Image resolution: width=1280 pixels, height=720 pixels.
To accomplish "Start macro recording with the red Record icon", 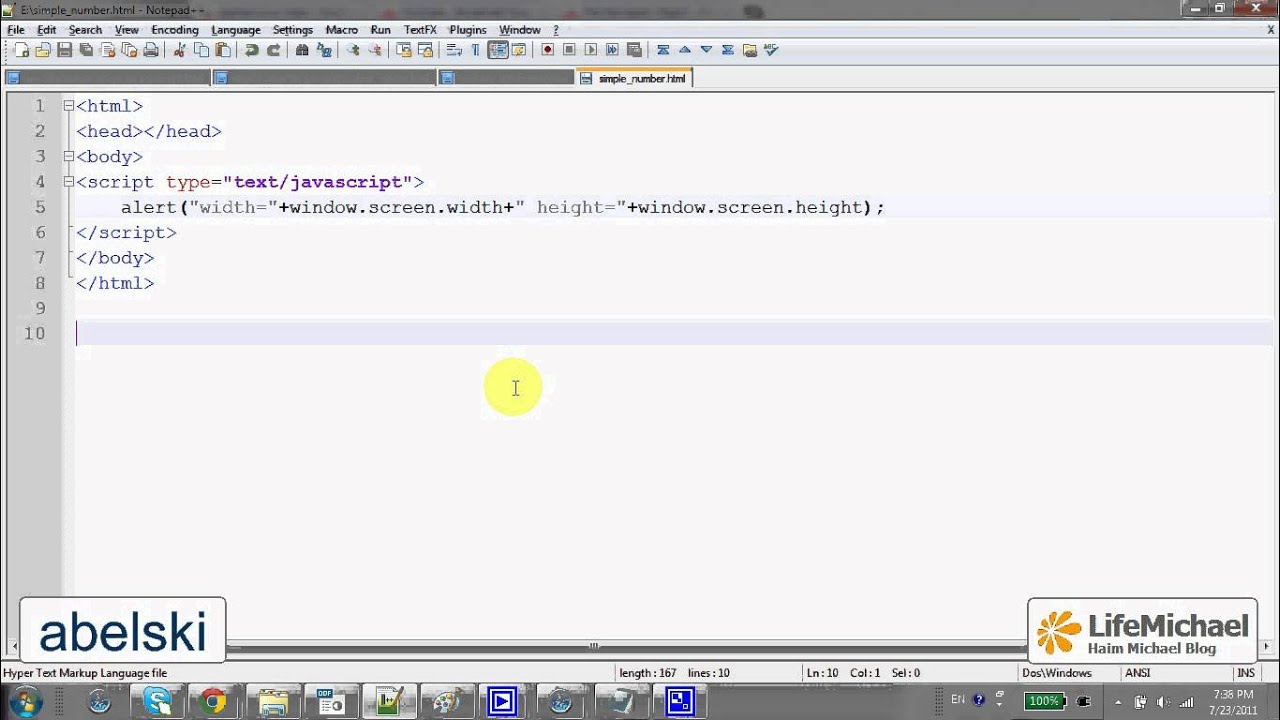I will 548,50.
